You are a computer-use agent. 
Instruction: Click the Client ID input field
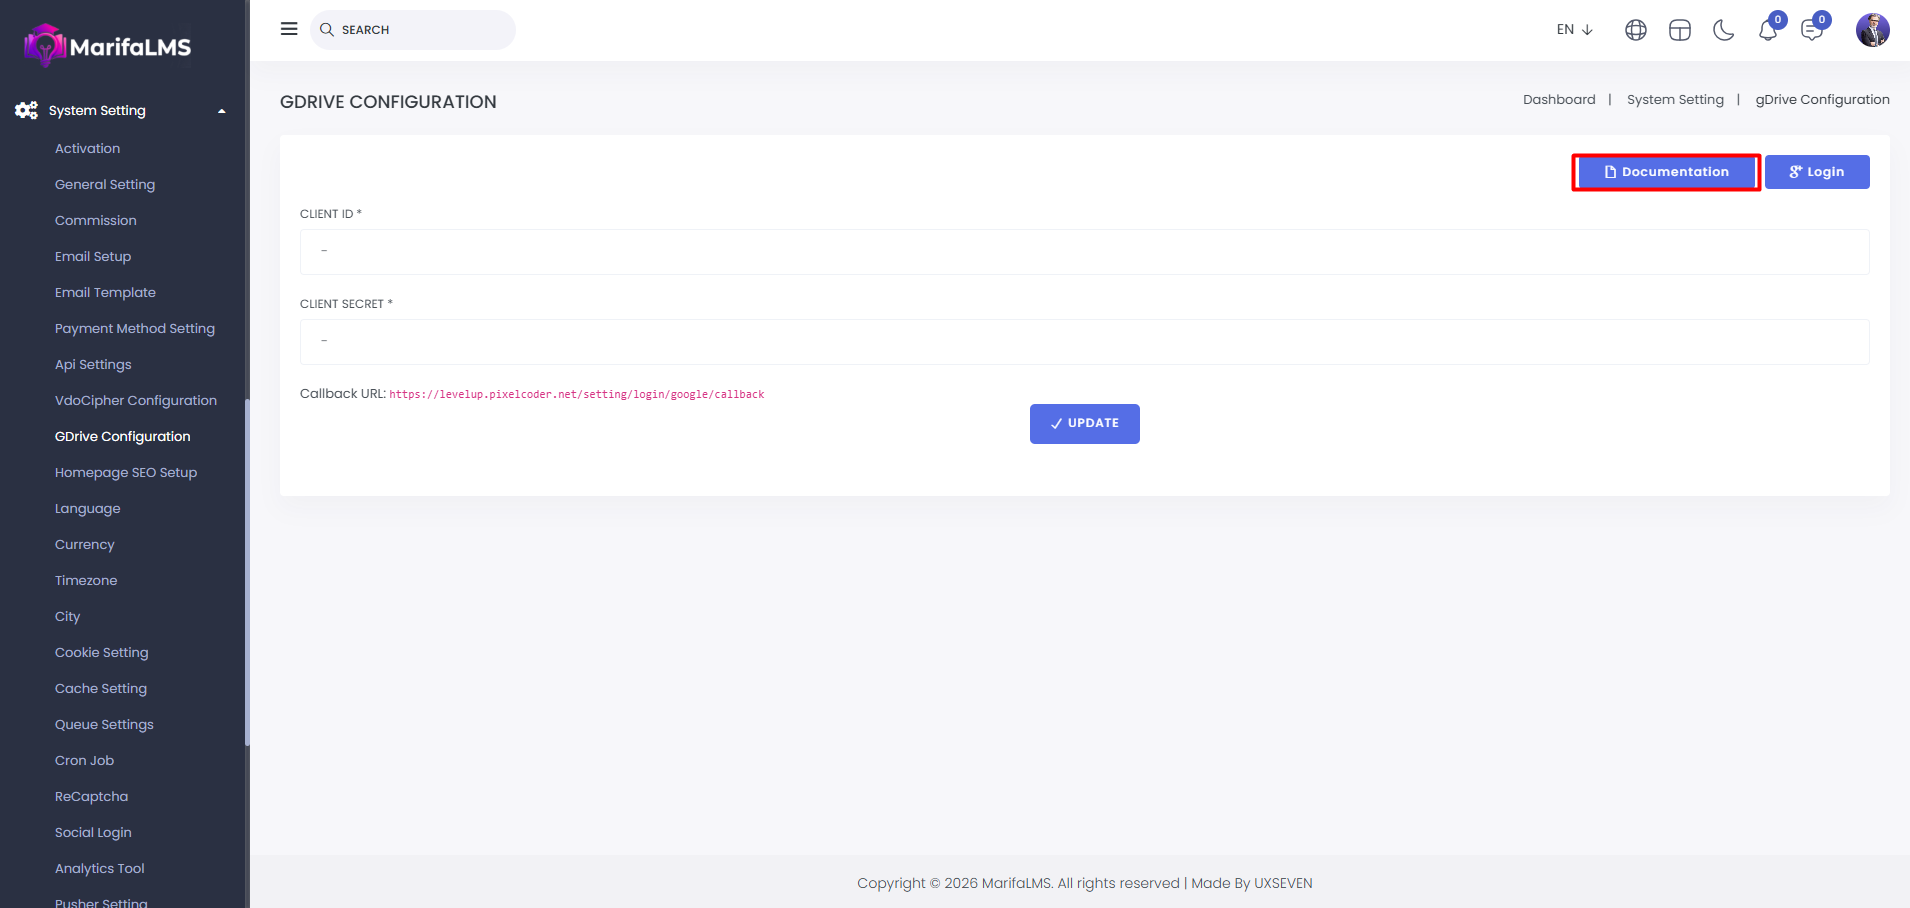pos(1084,252)
